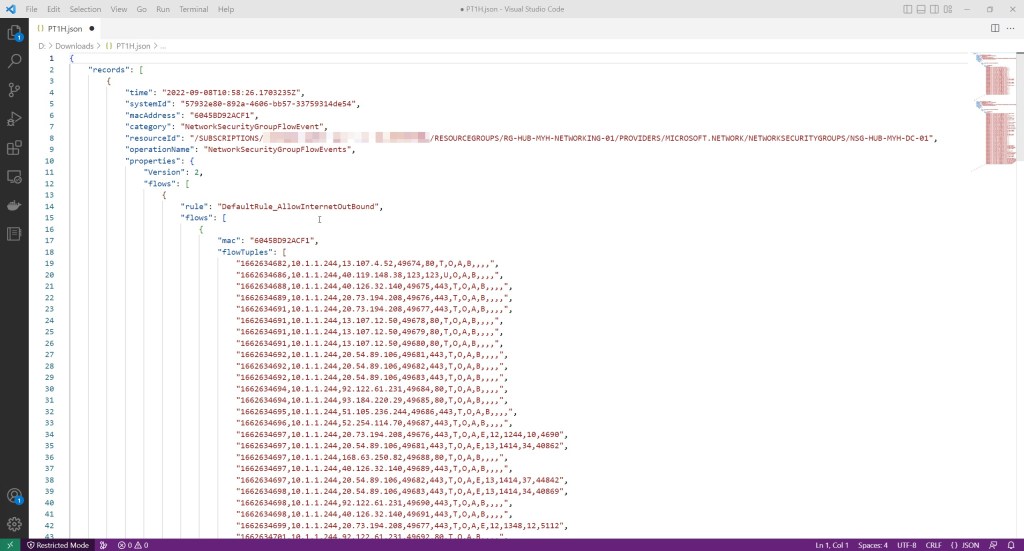
Task: Open the Docker whale icon view
Action: coord(14,206)
